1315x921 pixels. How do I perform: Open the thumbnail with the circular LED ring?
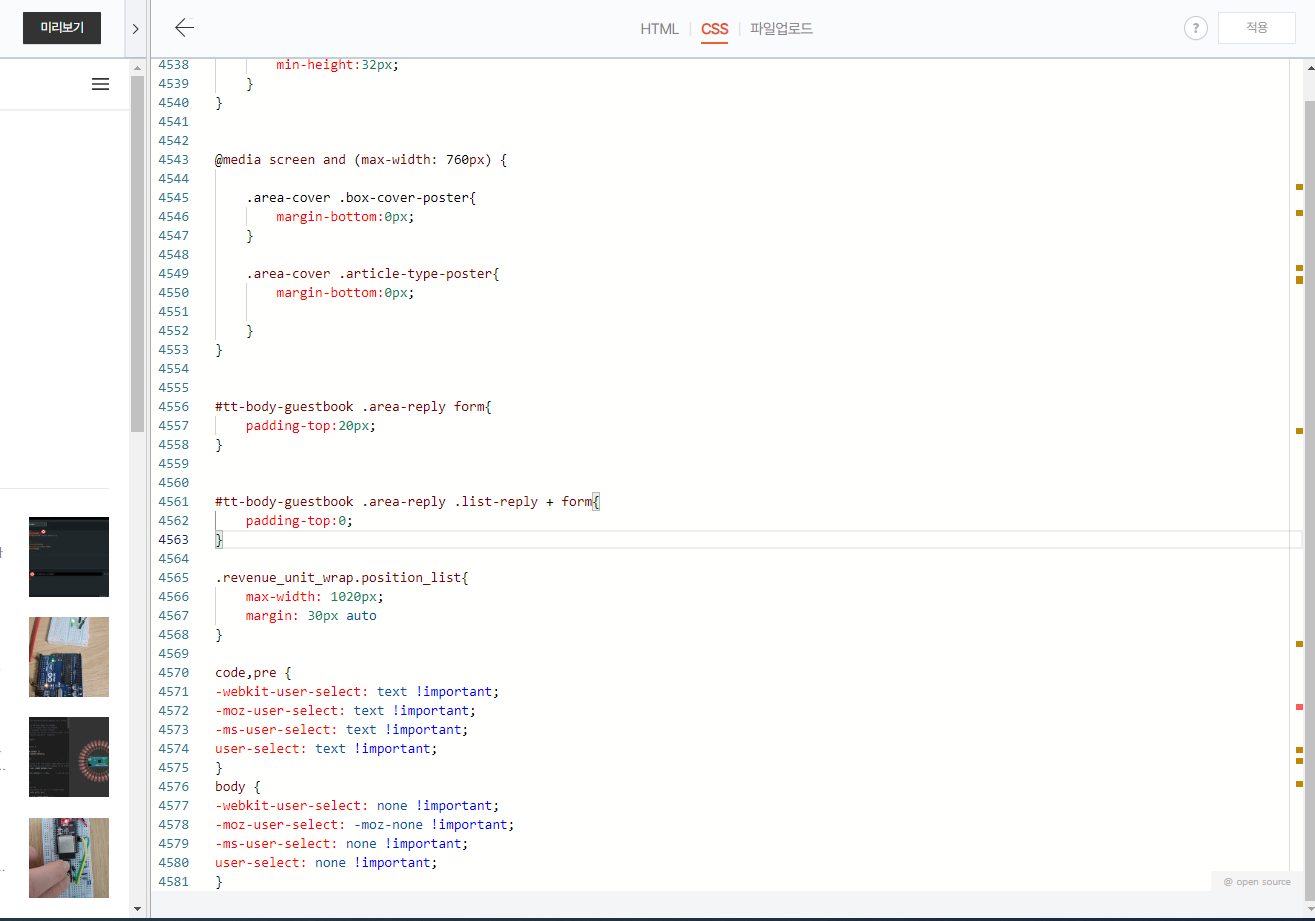(69, 757)
